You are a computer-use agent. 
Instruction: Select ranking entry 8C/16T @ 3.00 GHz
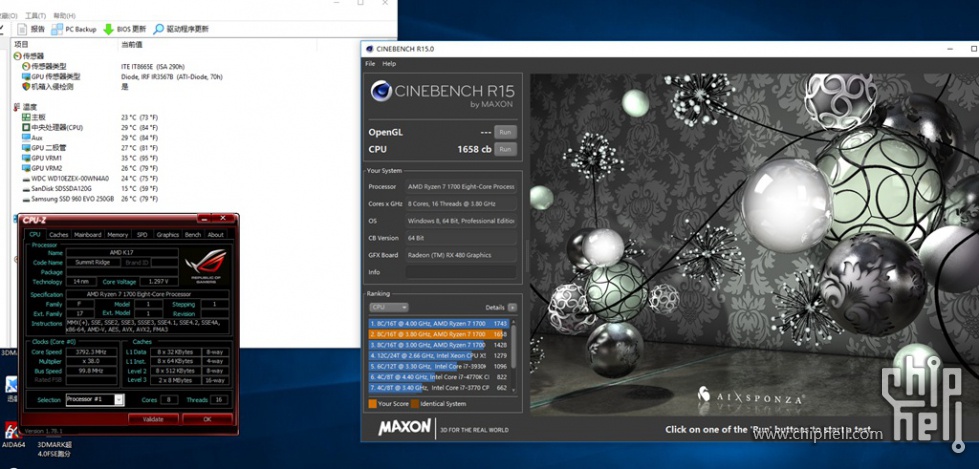(439, 345)
